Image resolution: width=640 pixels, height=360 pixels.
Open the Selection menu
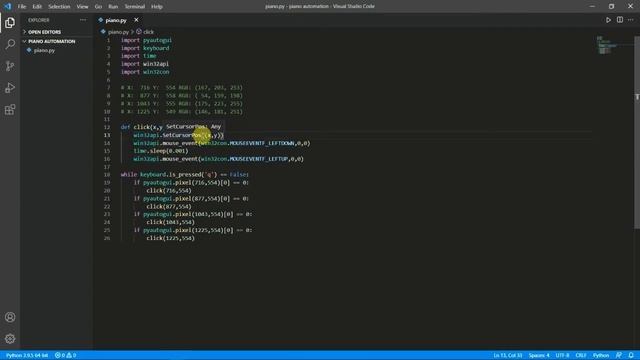59,7
